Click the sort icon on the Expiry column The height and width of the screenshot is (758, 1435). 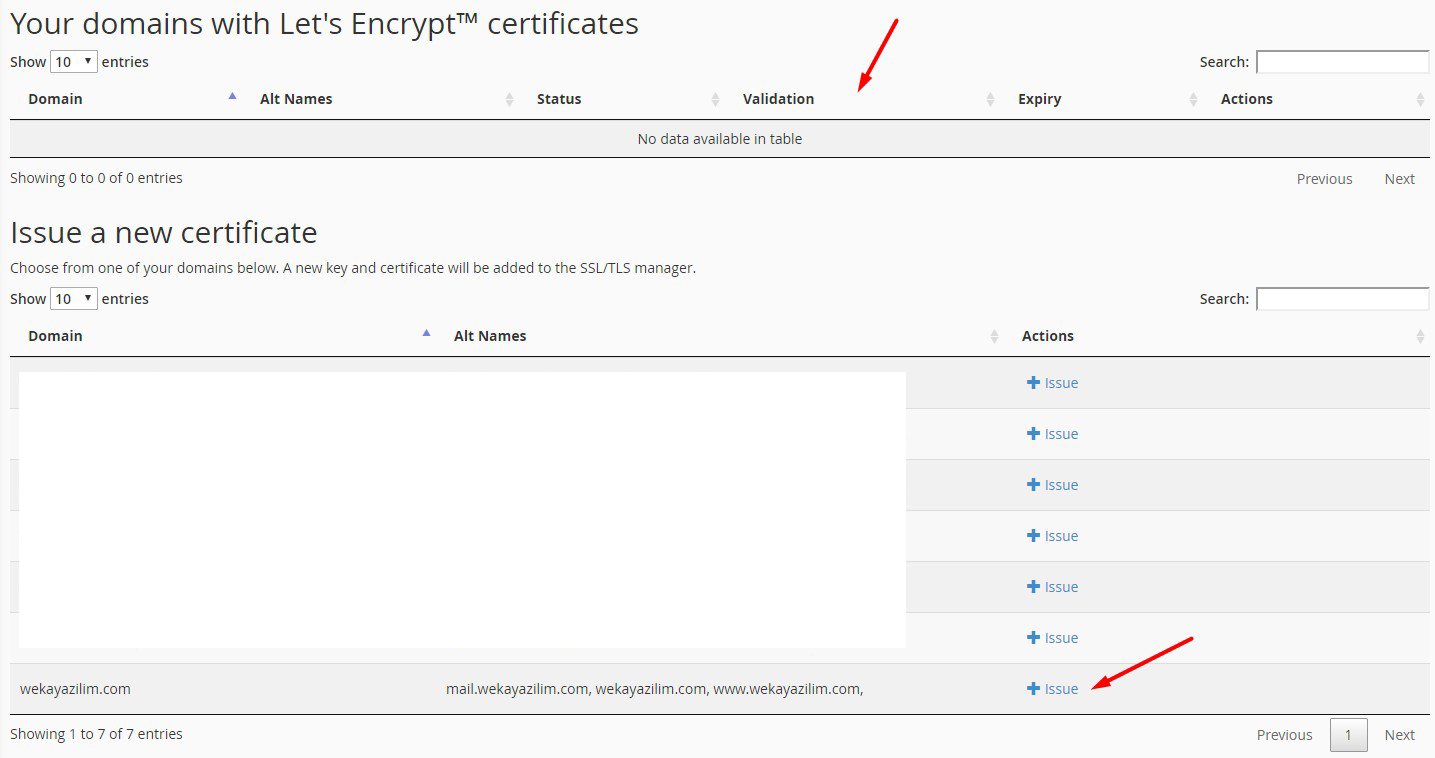tap(1193, 99)
